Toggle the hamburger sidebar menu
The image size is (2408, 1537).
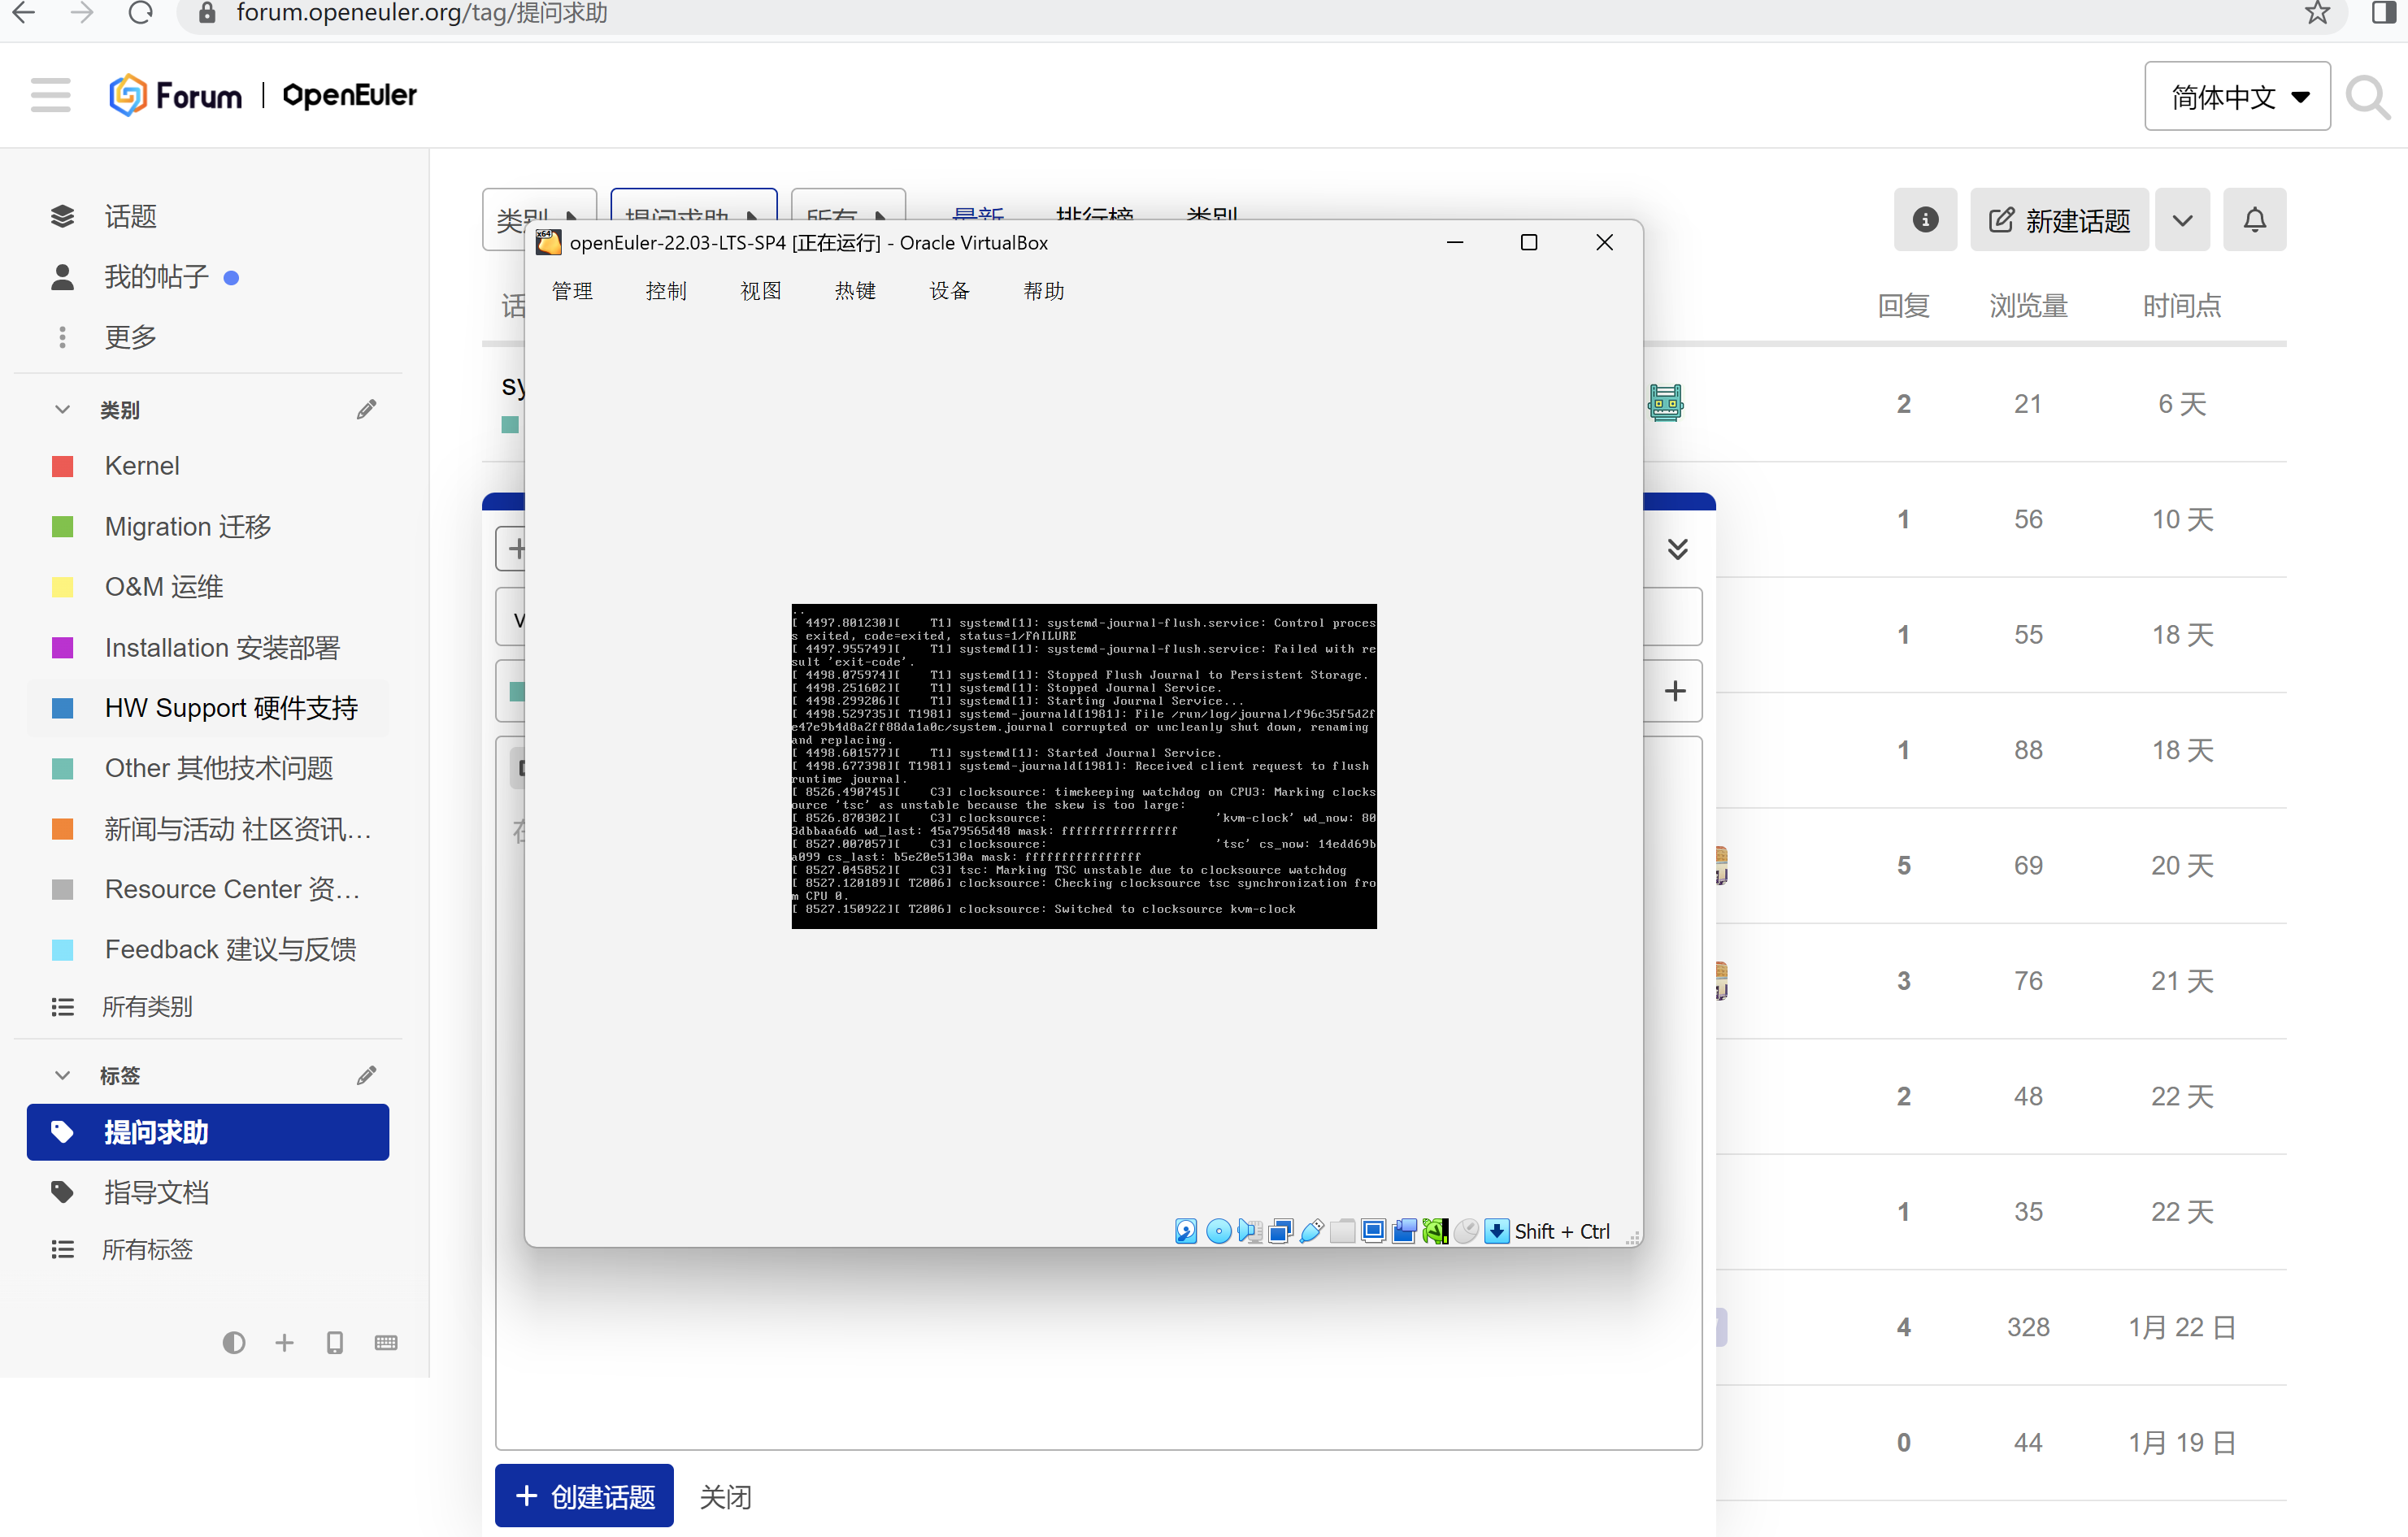point(50,96)
